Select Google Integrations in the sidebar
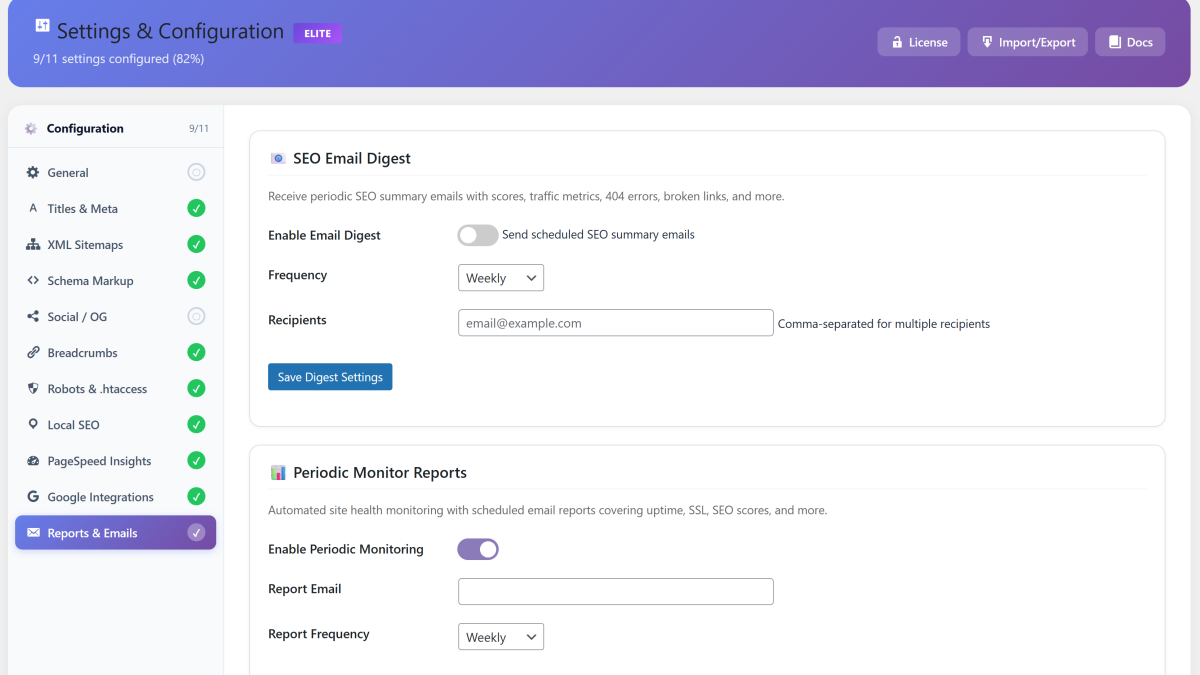Viewport: 1200px width, 675px height. pos(100,496)
